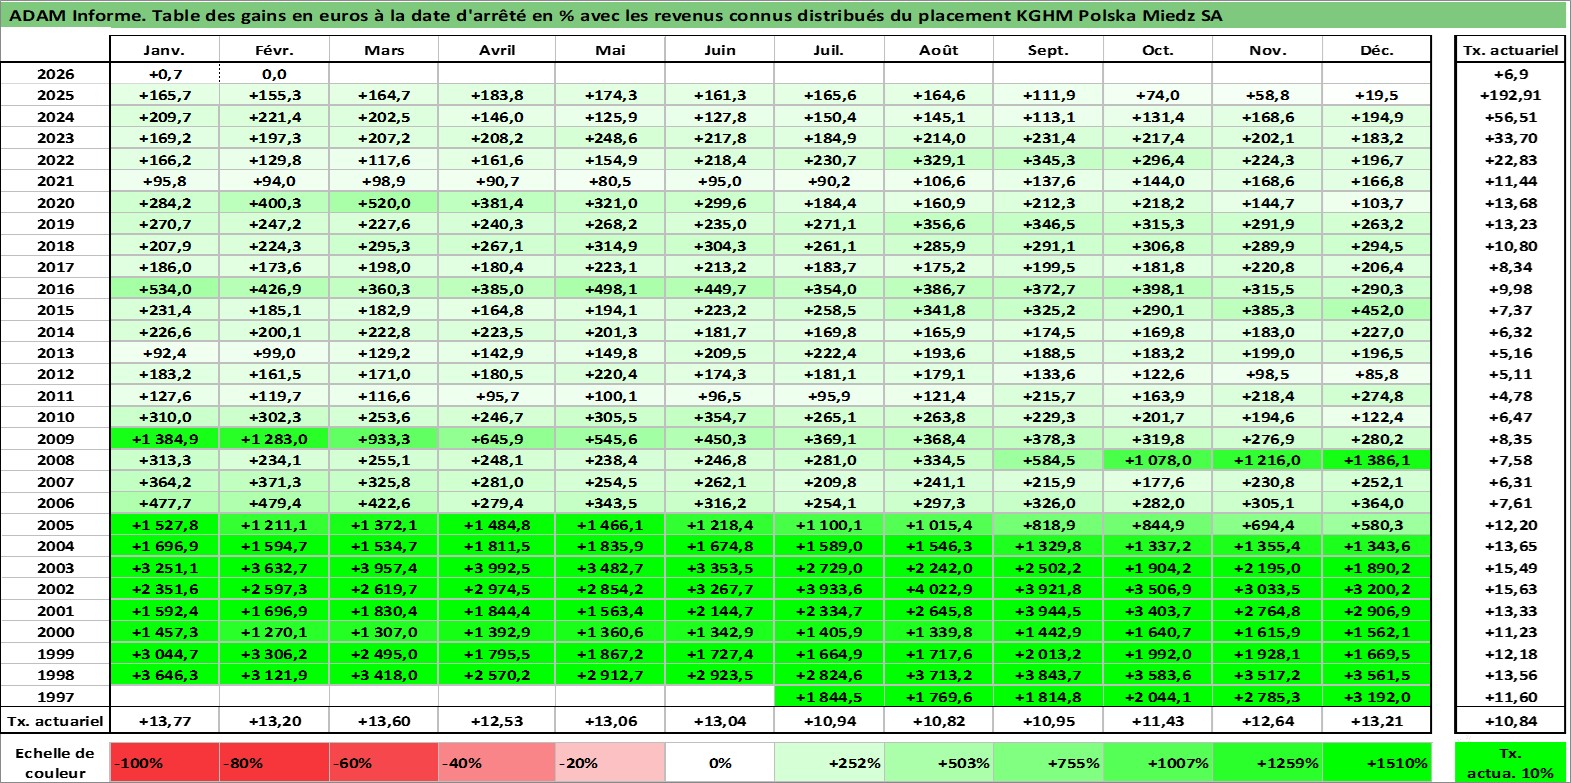
Task: Click the +0,7 cell for January 2026
Action: [164, 74]
